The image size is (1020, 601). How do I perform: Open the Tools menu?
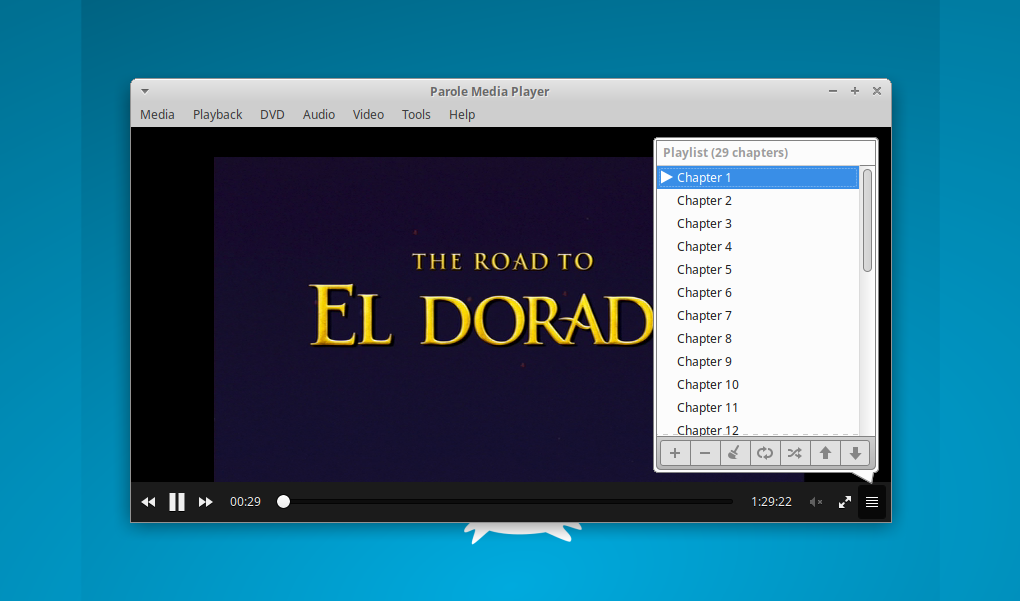416,114
